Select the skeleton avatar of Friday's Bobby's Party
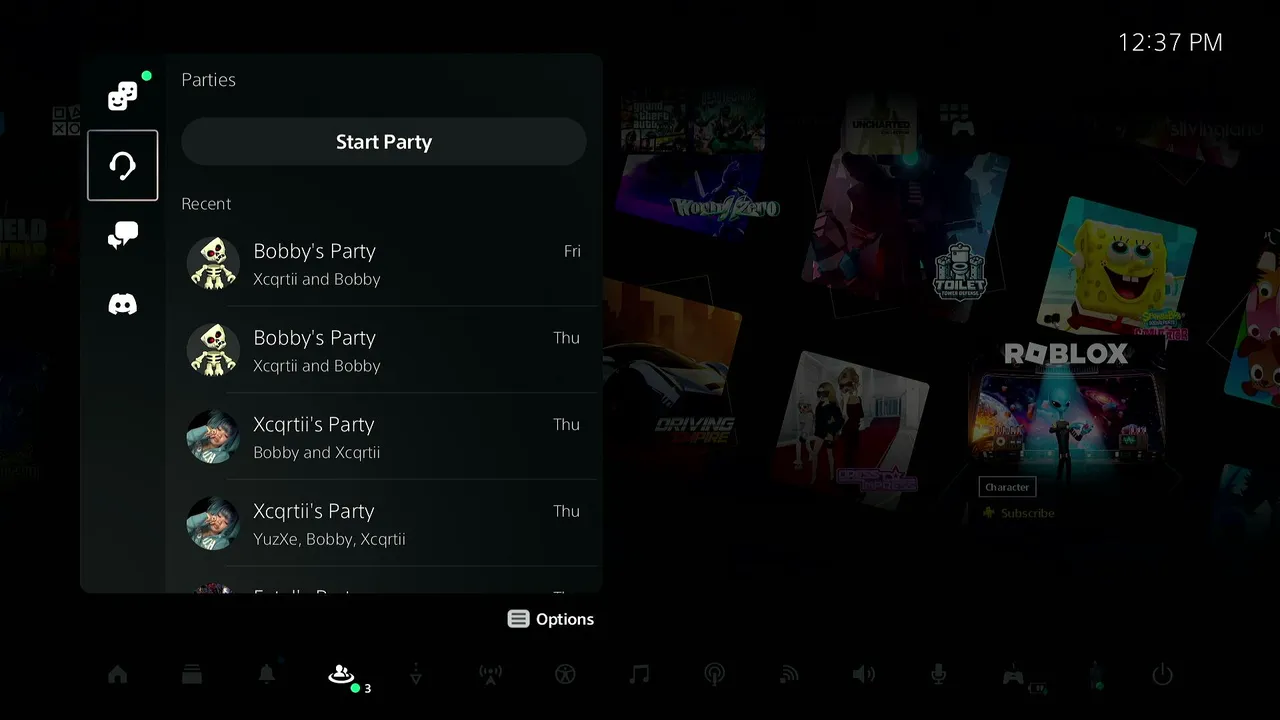Image resolution: width=1280 pixels, height=720 pixels. click(213, 264)
